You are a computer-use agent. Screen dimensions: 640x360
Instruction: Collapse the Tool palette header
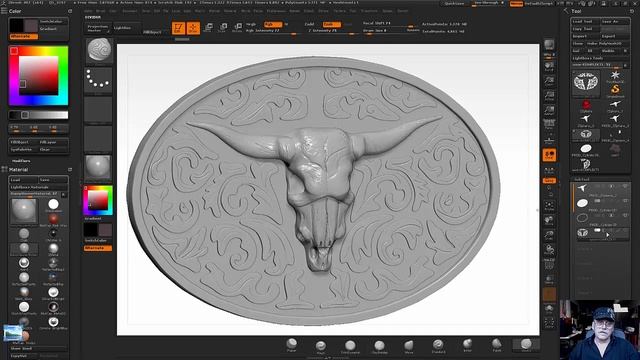[x=576, y=11]
